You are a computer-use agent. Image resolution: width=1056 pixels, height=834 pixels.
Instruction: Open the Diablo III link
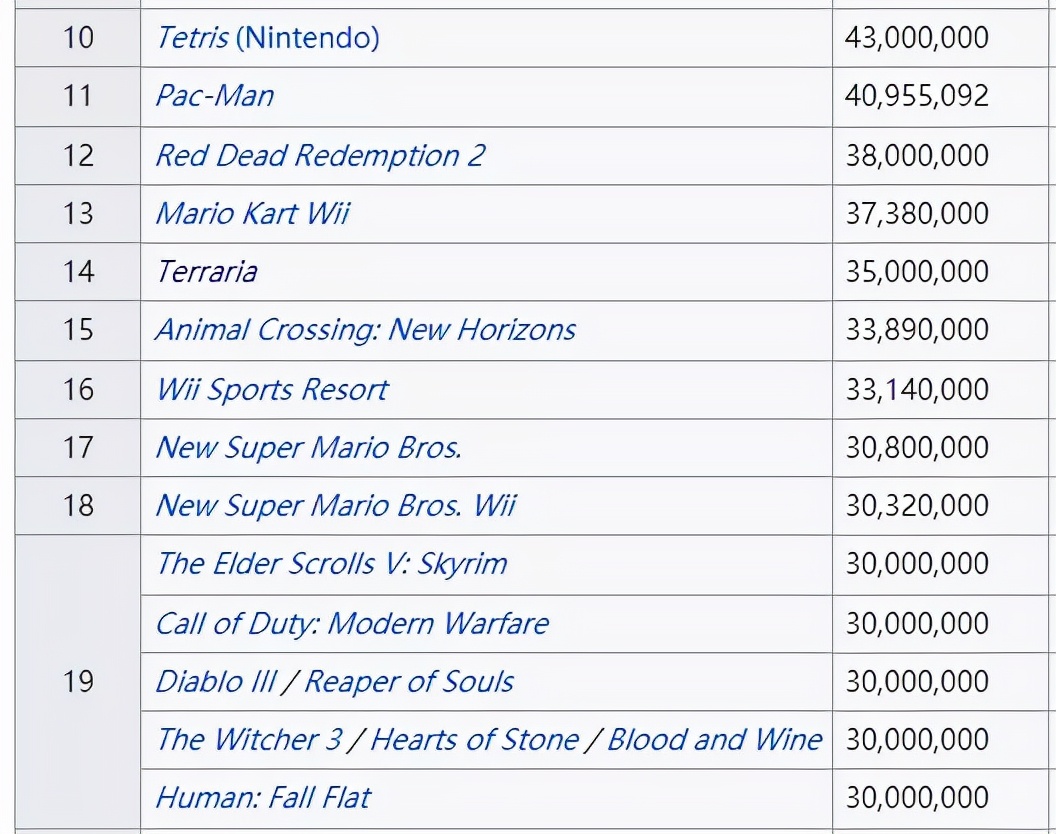pyautogui.click(x=214, y=681)
